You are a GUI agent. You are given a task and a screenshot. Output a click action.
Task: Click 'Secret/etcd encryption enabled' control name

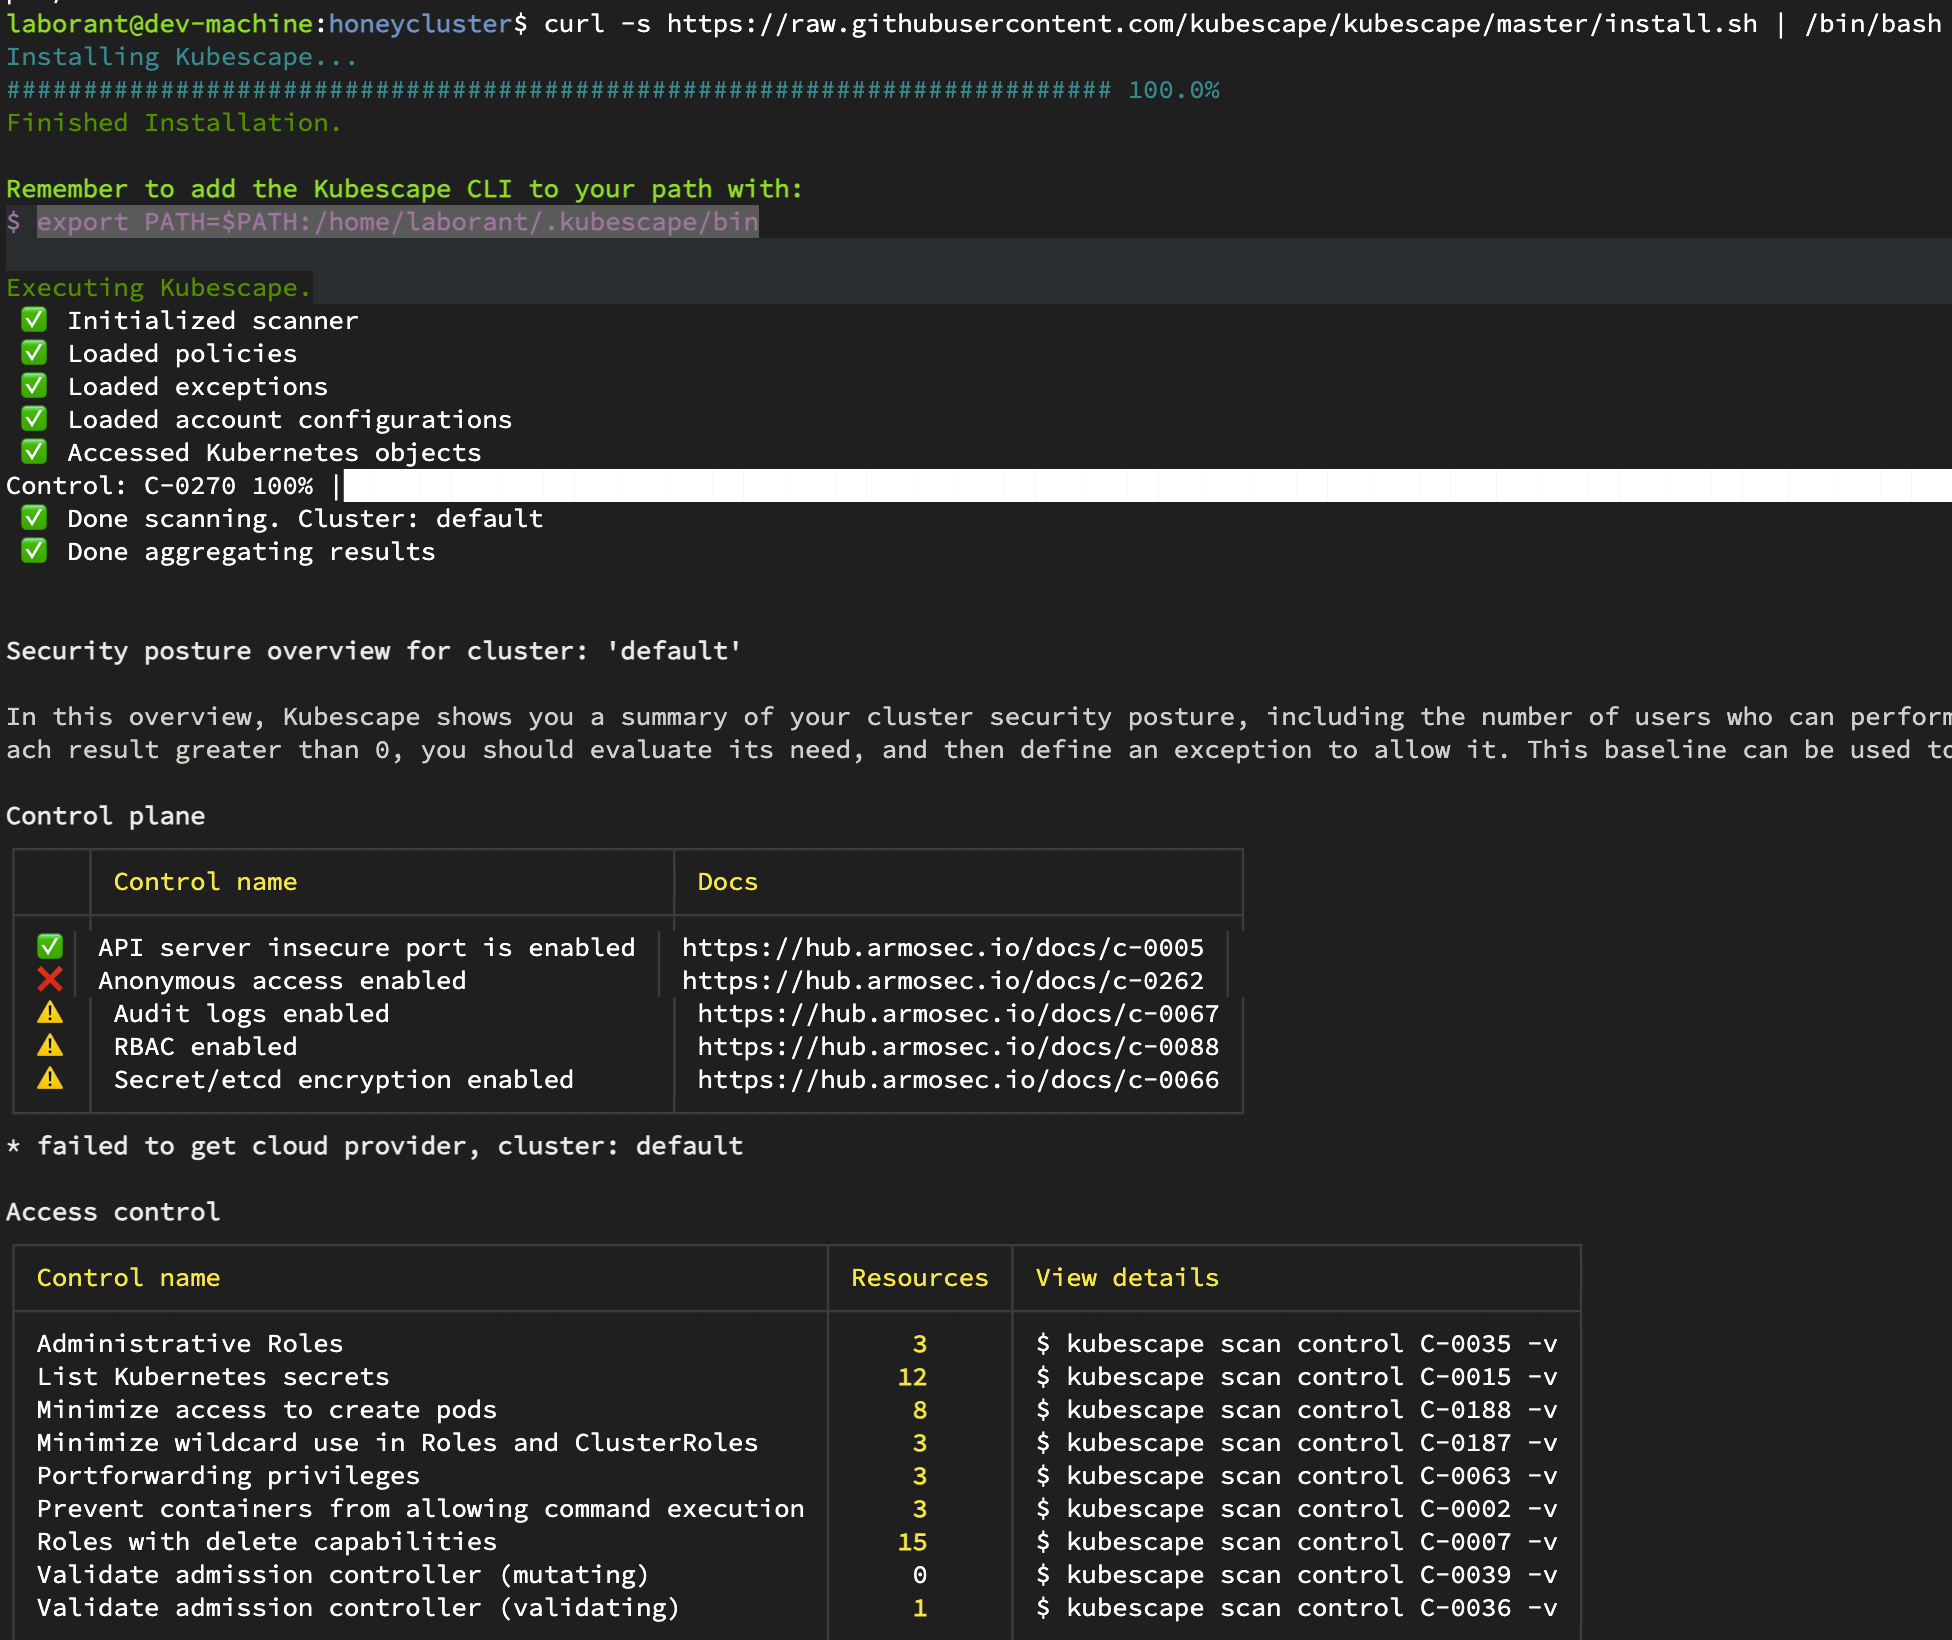point(343,1079)
